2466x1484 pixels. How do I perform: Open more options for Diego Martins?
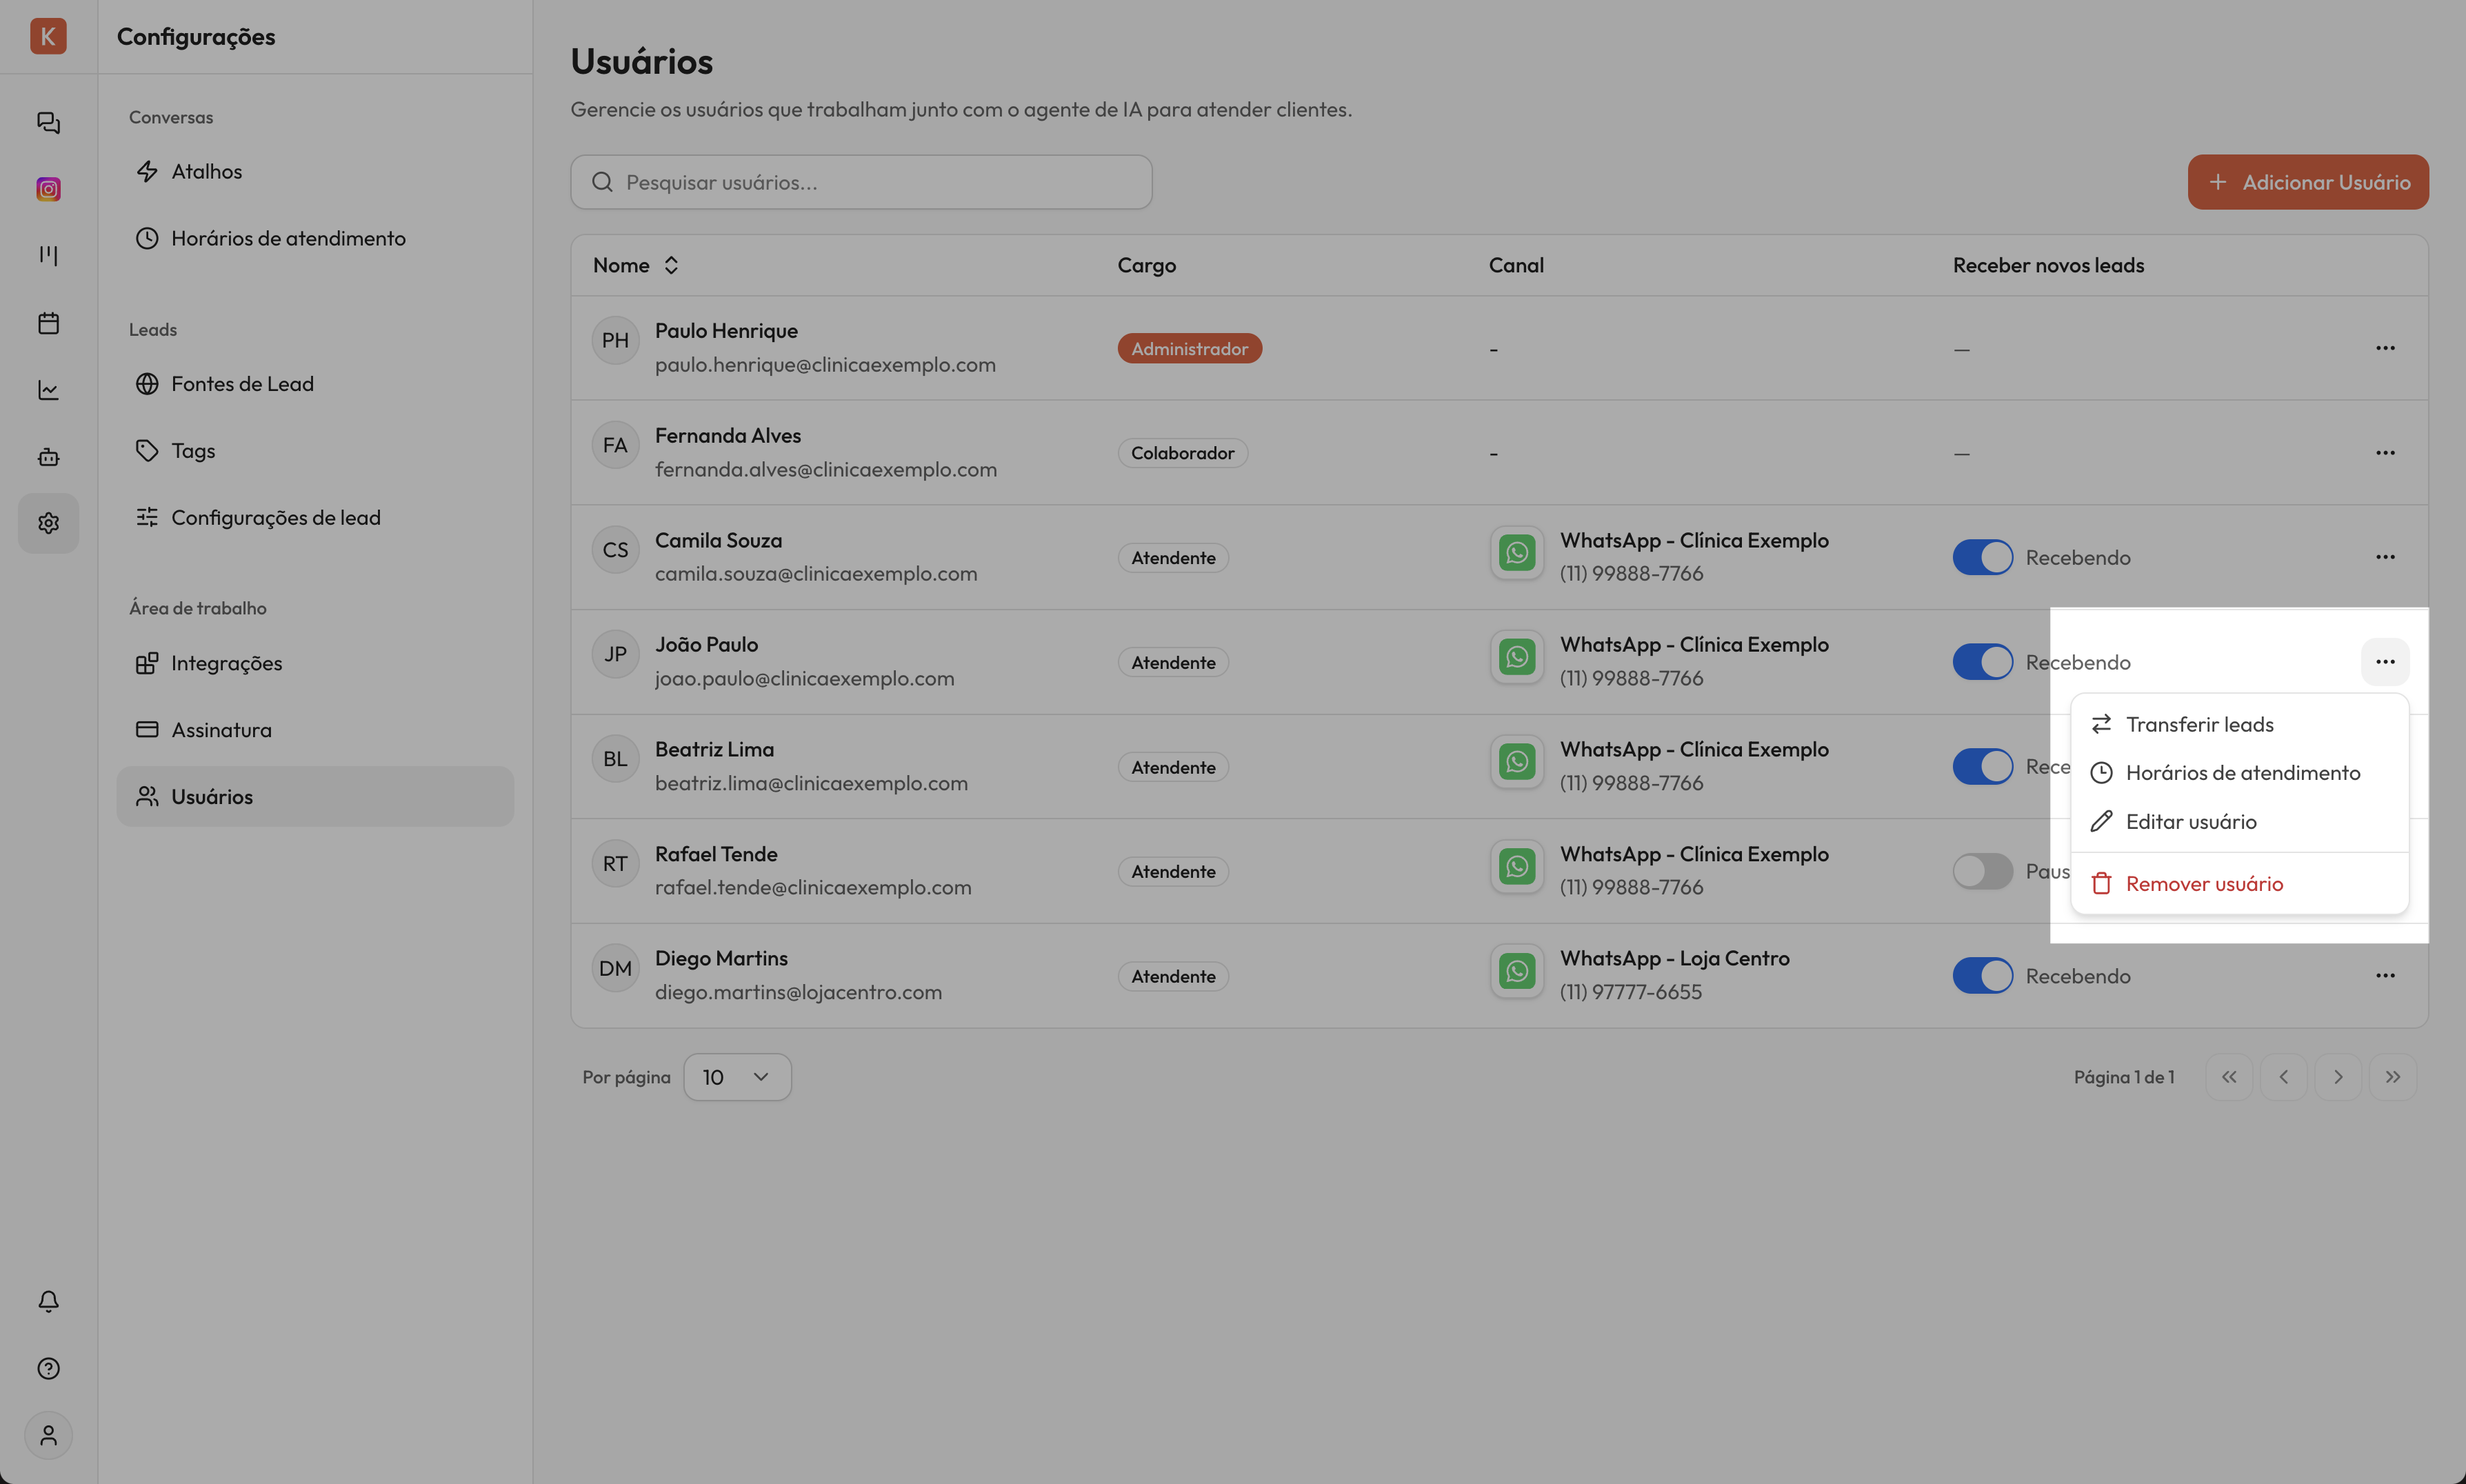[2385, 976]
